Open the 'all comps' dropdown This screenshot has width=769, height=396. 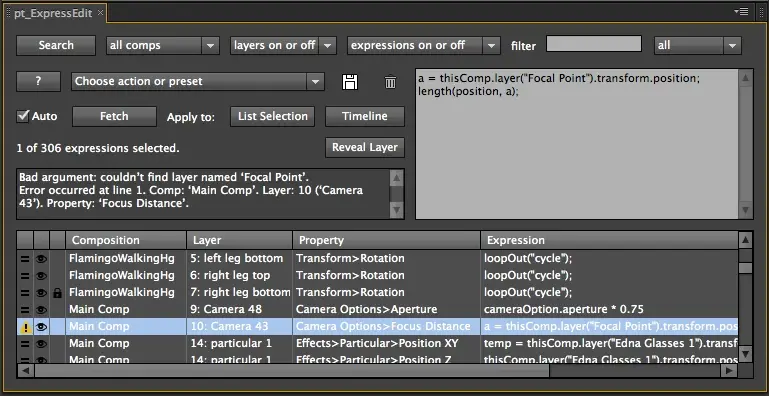163,46
